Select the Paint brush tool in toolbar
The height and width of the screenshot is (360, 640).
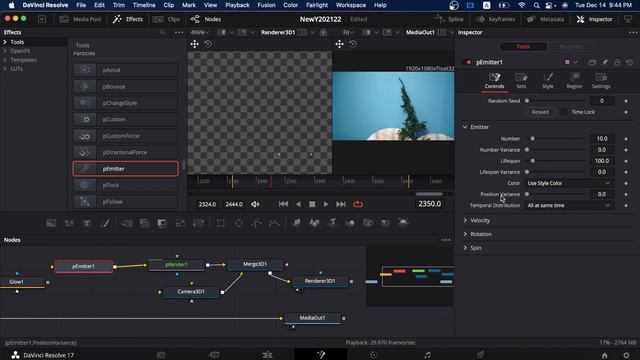point(105,223)
